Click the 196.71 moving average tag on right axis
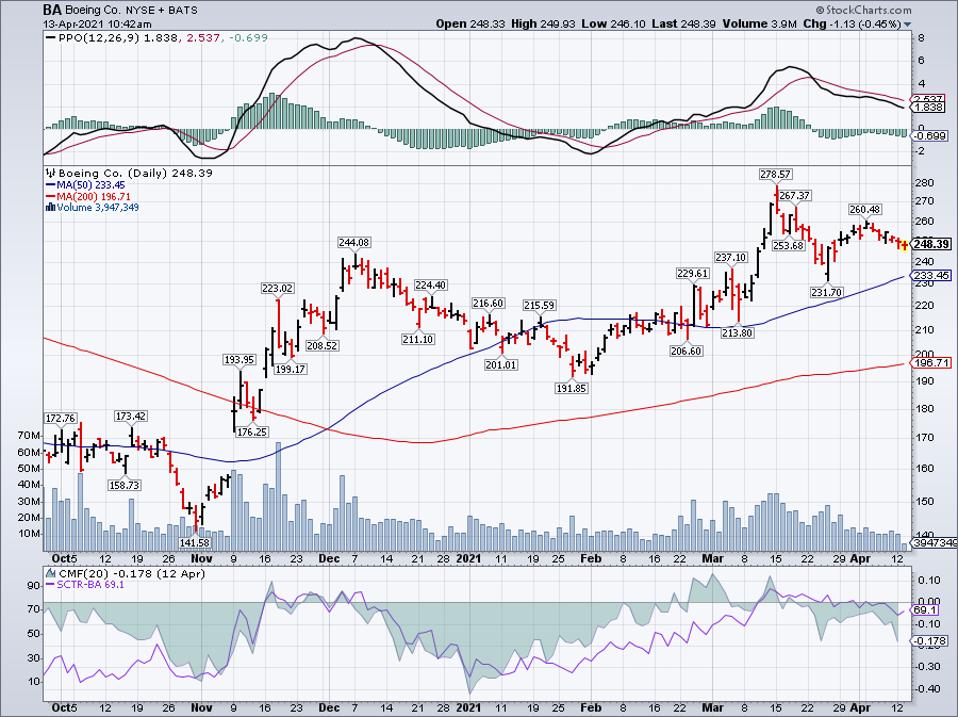This screenshot has height=717, width=958. pos(931,363)
